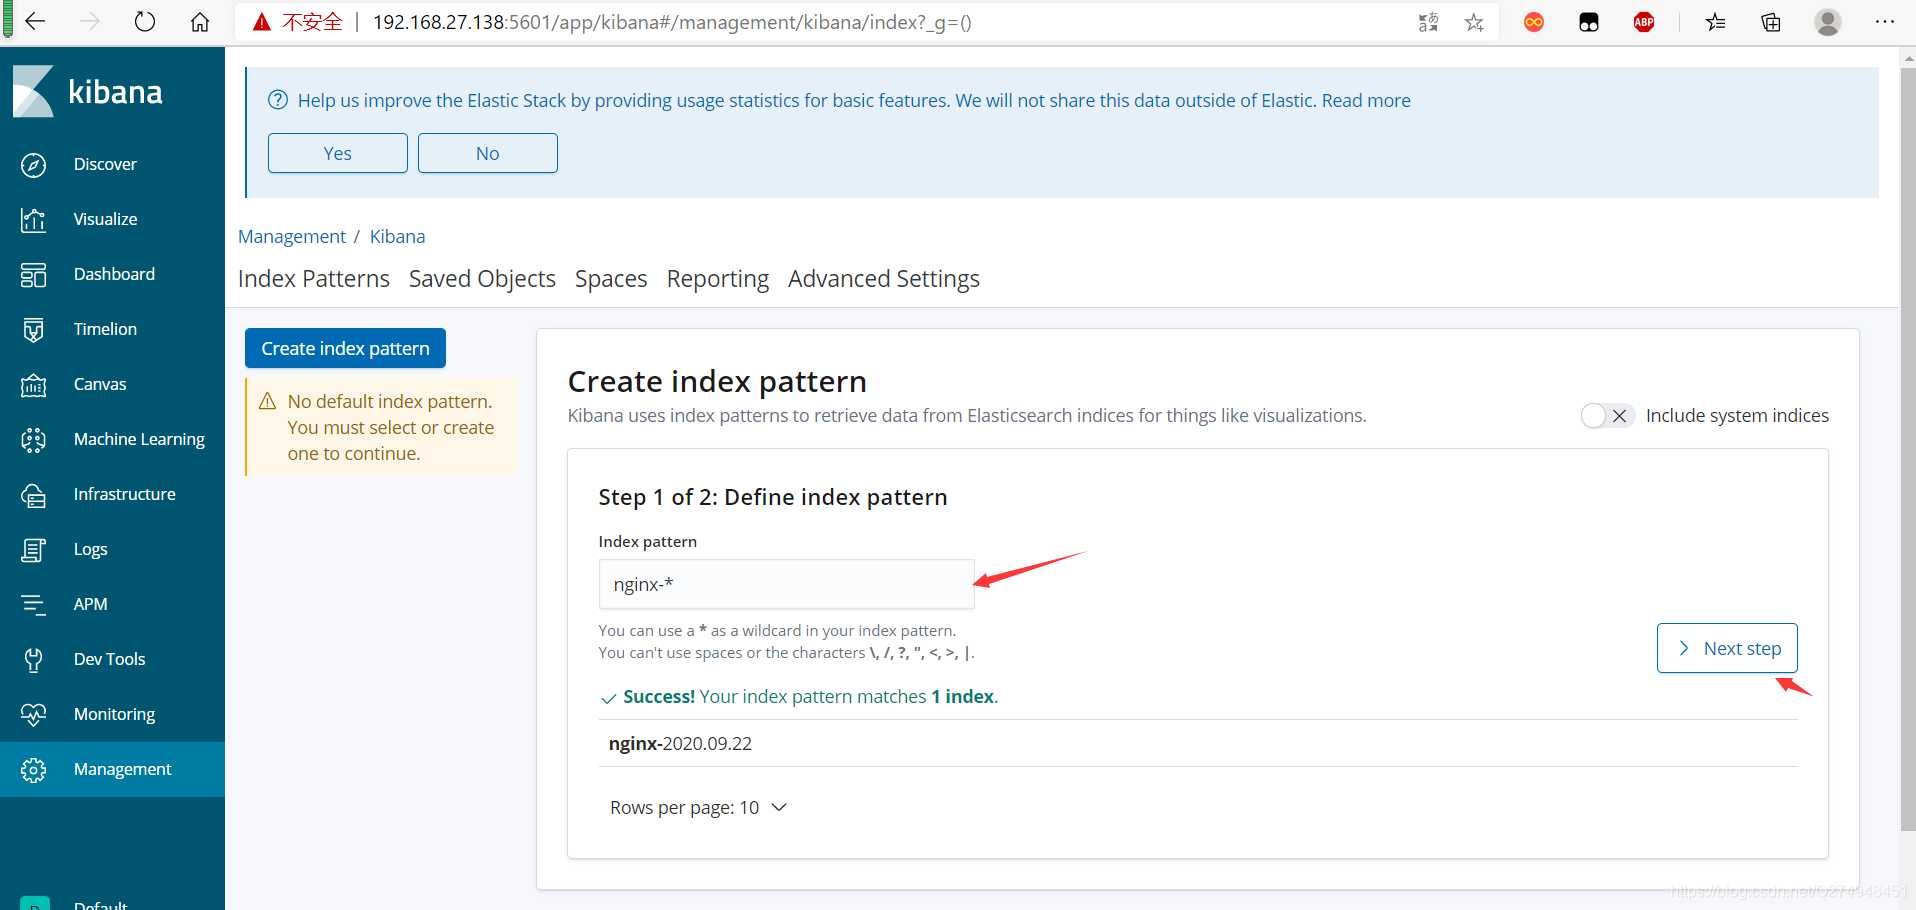Switch to Advanced Settings tab
Image resolution: width=1916 pixels, height=910 pixels.
[x=884, y=279]
